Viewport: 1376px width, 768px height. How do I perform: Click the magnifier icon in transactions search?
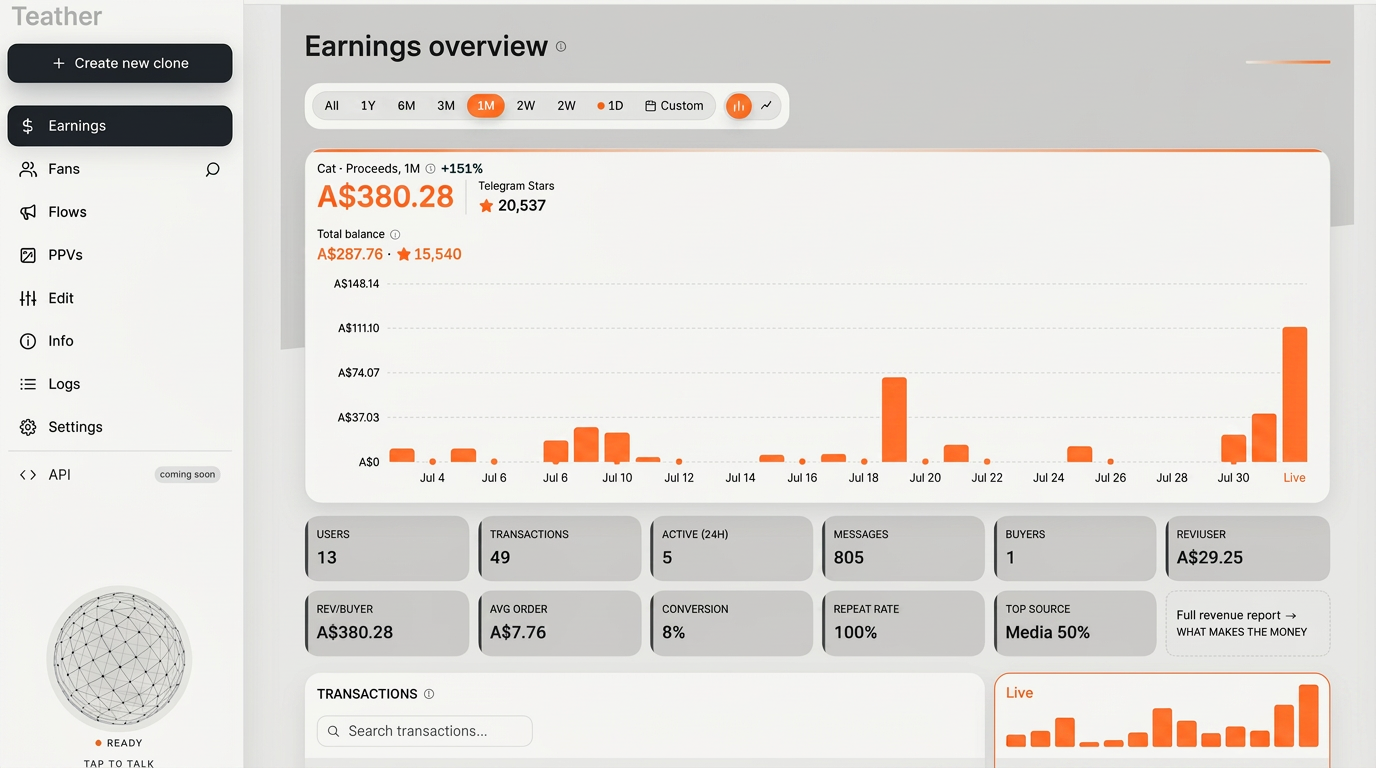(334, 731)
